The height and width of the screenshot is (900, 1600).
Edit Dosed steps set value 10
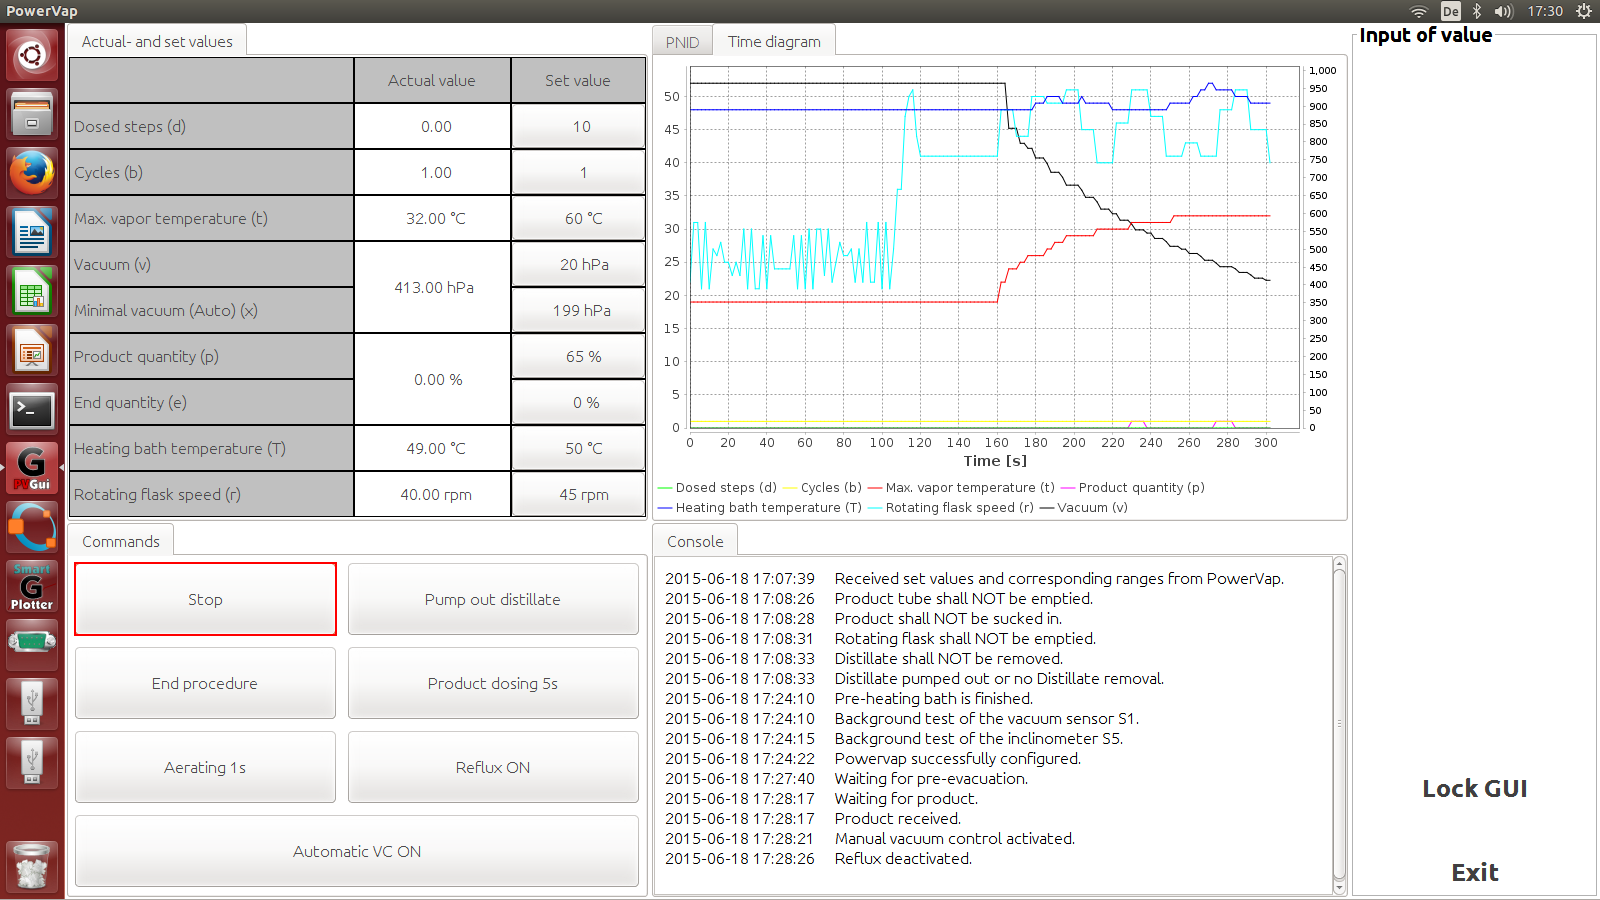pos(579,126)
